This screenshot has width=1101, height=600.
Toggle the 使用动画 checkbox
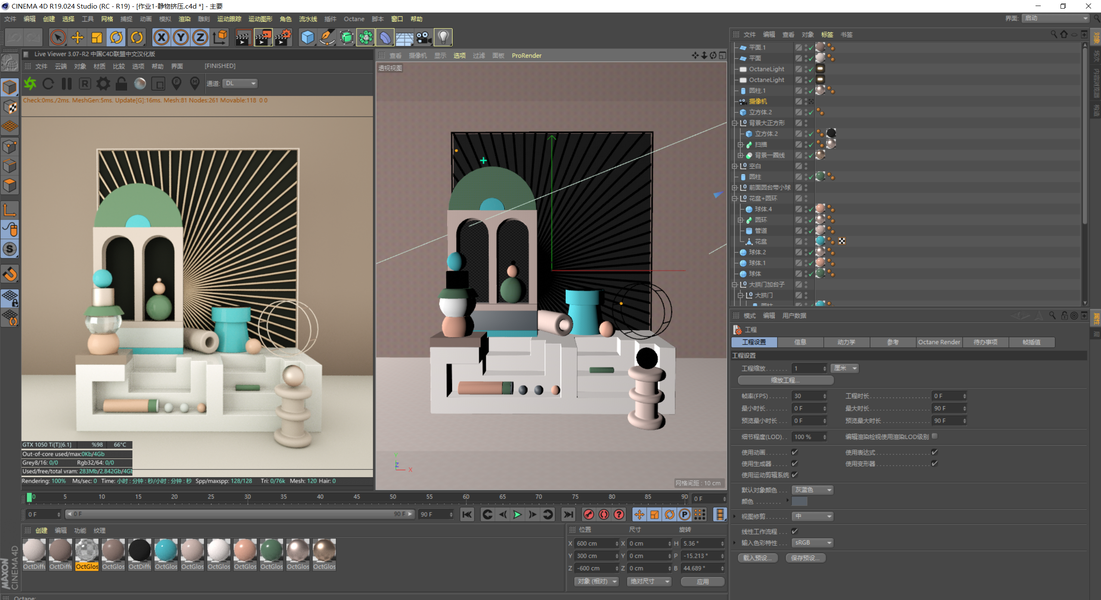click(x=795, y=452)
